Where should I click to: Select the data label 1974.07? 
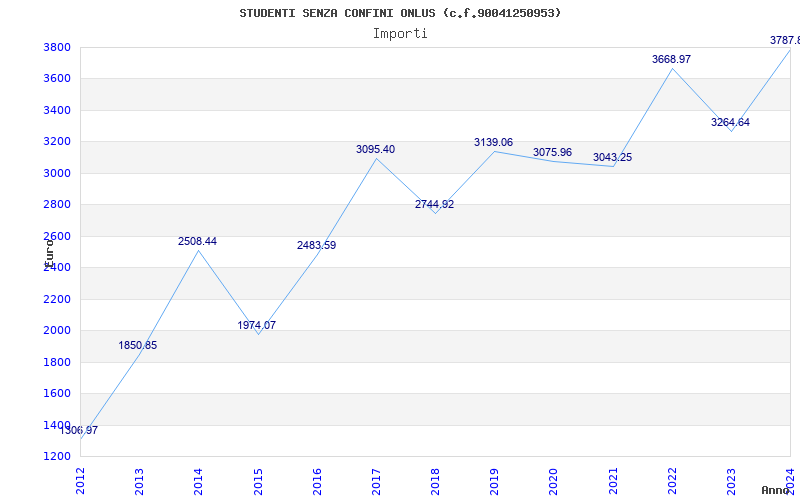coord(257,326)
